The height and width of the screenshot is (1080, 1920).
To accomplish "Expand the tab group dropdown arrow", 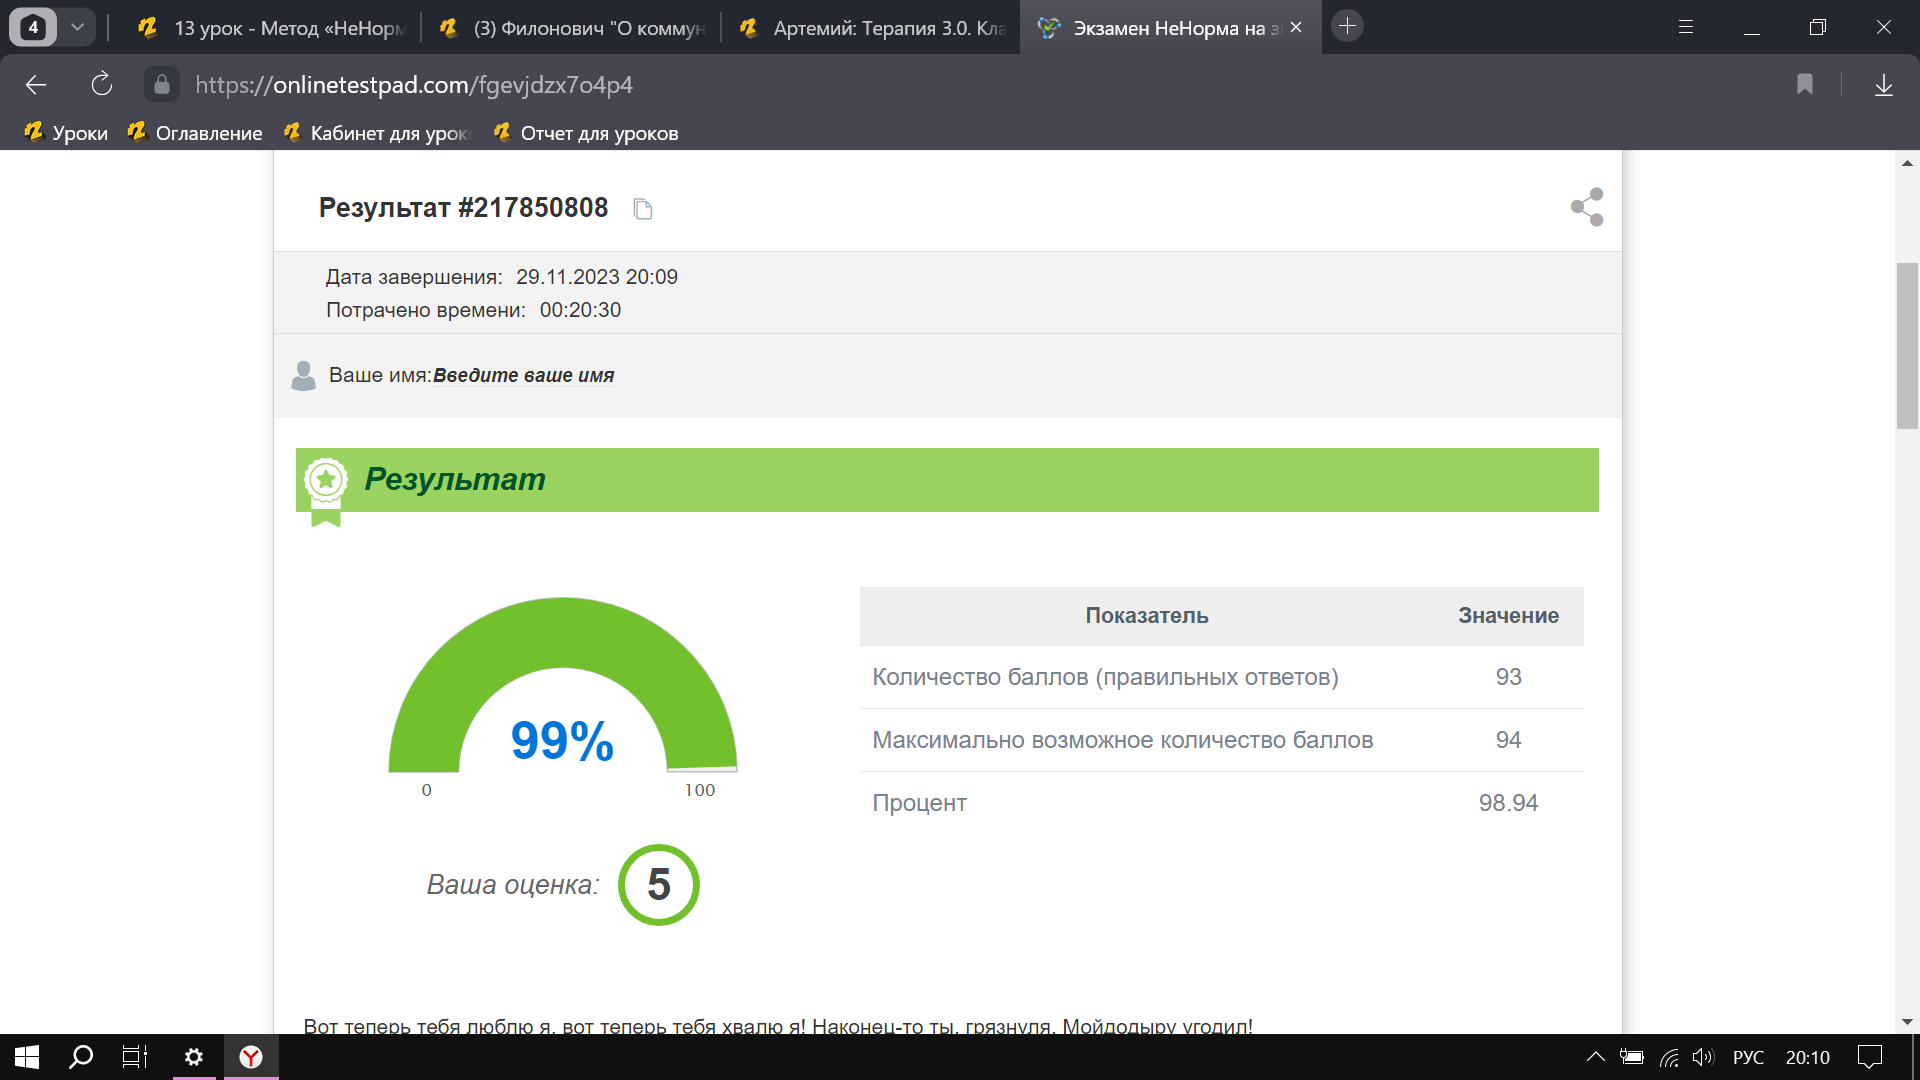I will [x=77, y=27].
